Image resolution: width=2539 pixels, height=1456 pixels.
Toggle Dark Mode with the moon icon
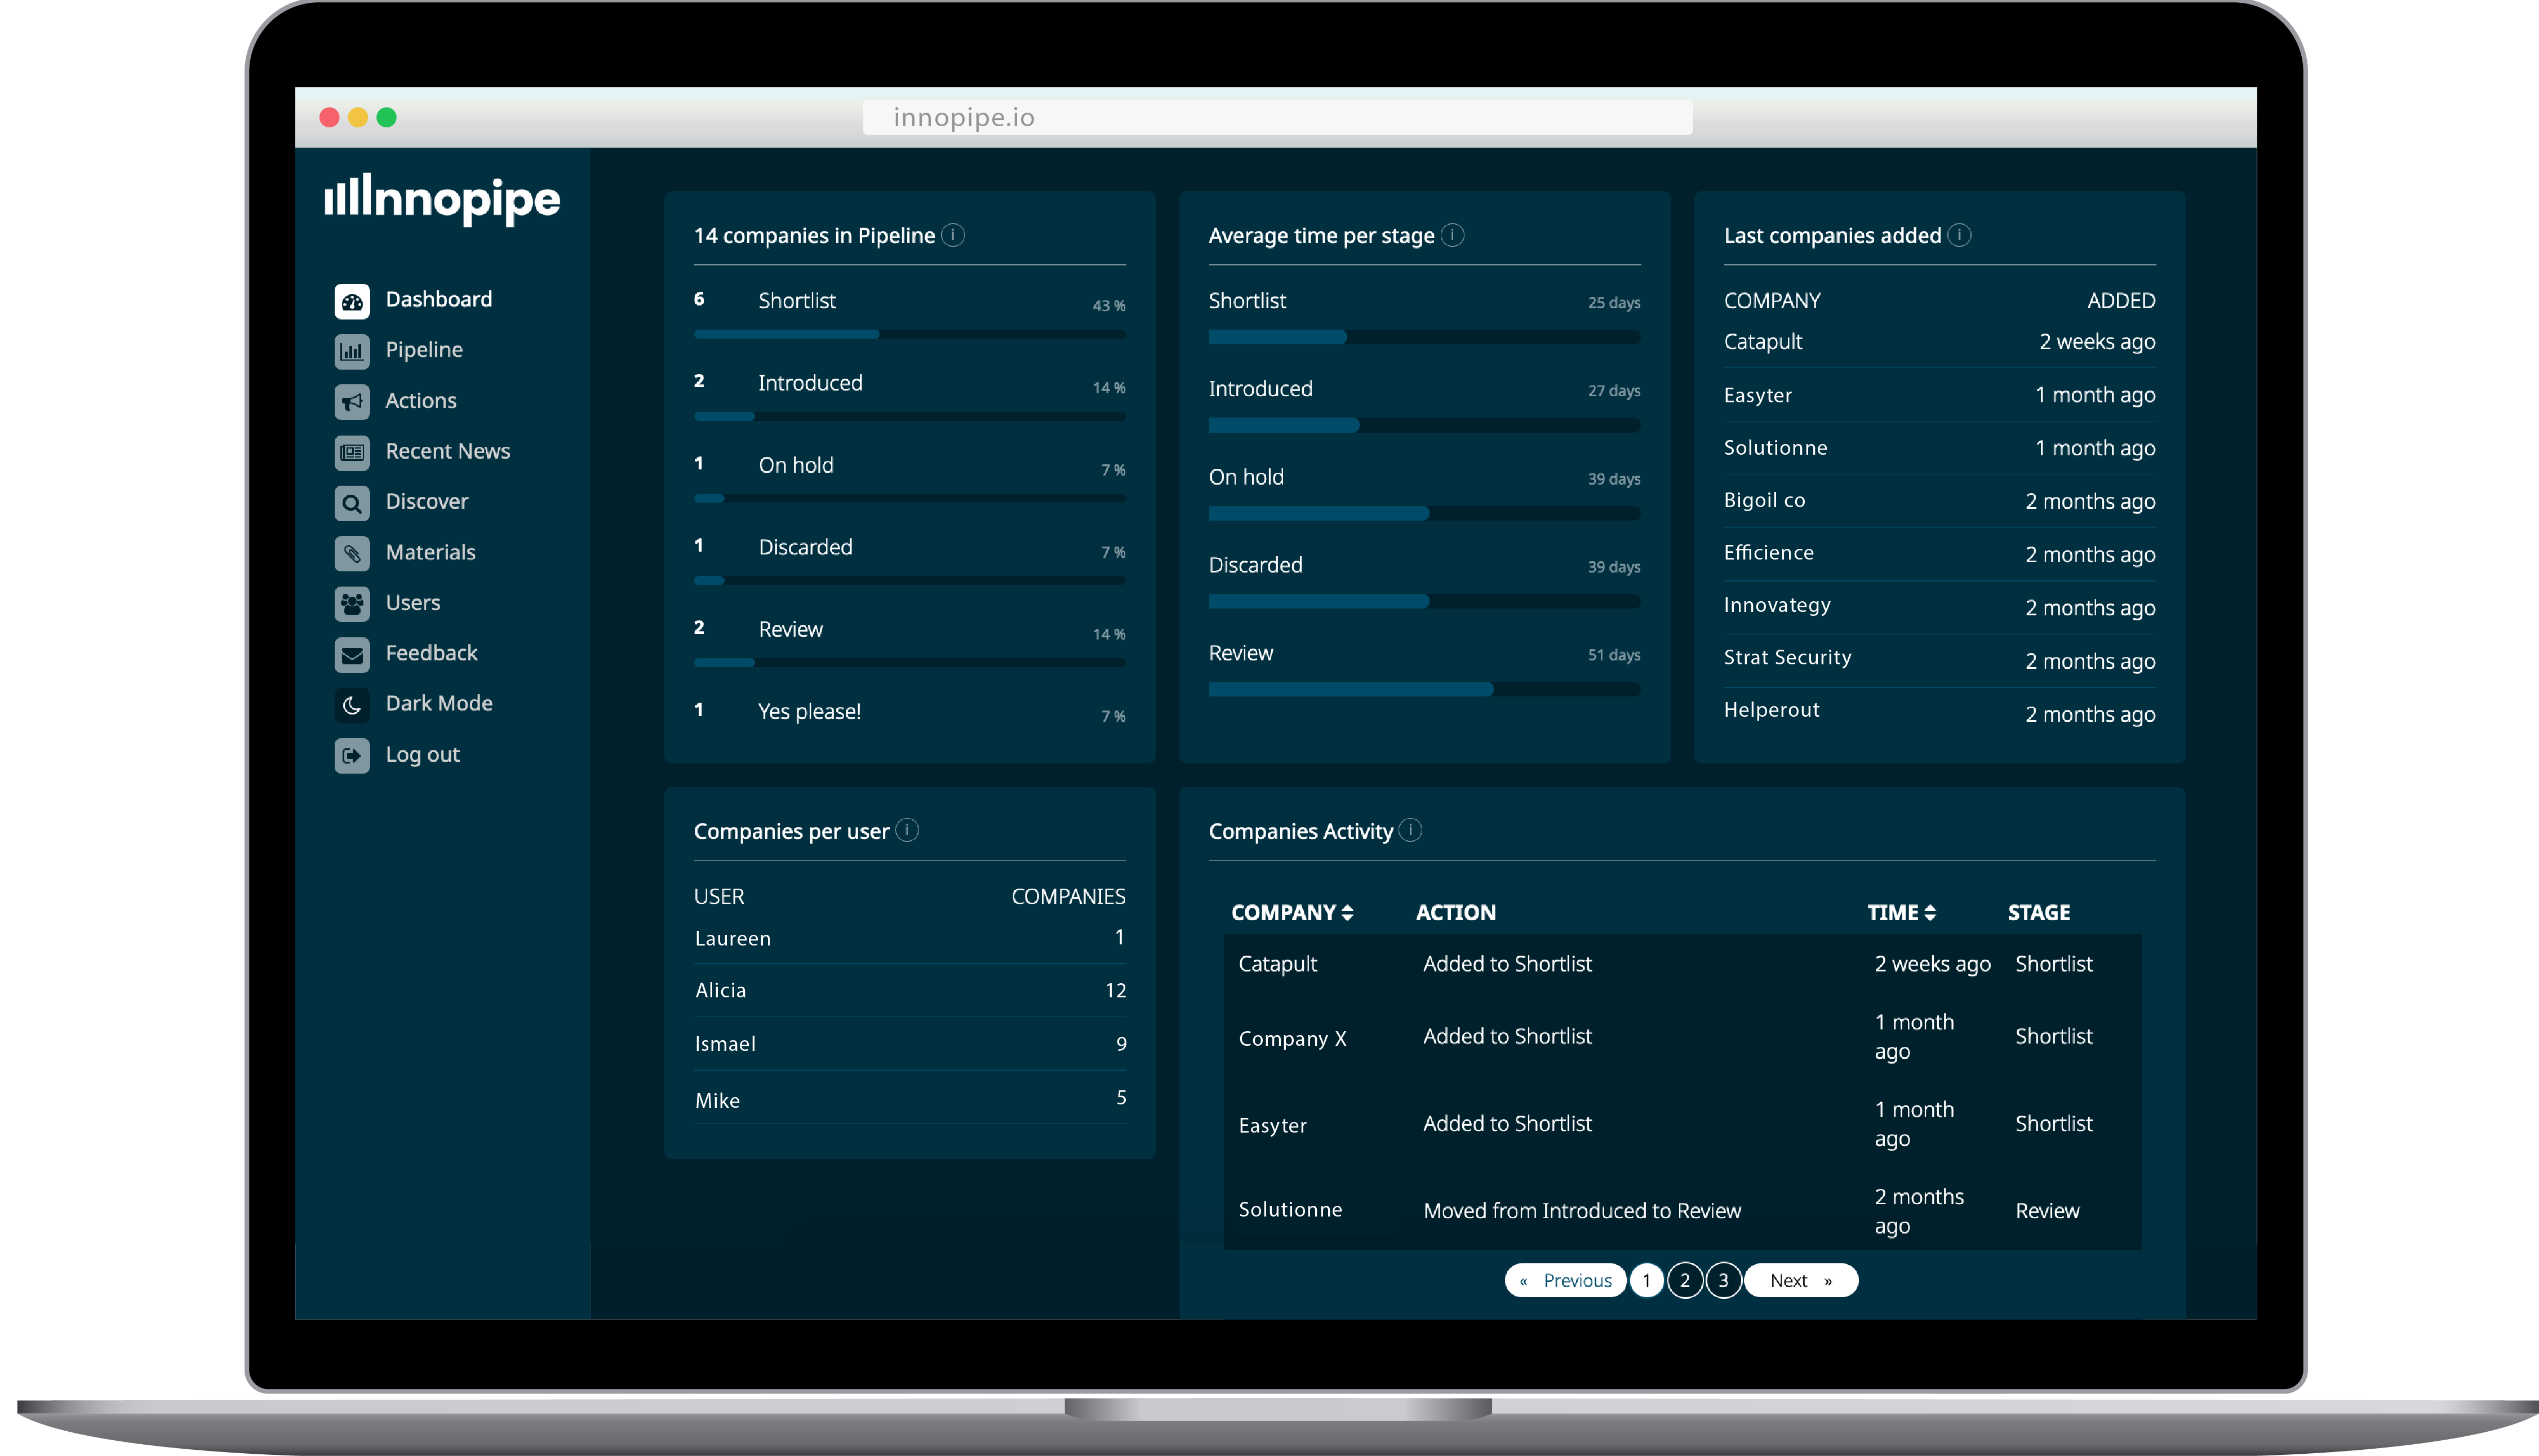click(351, 705)
